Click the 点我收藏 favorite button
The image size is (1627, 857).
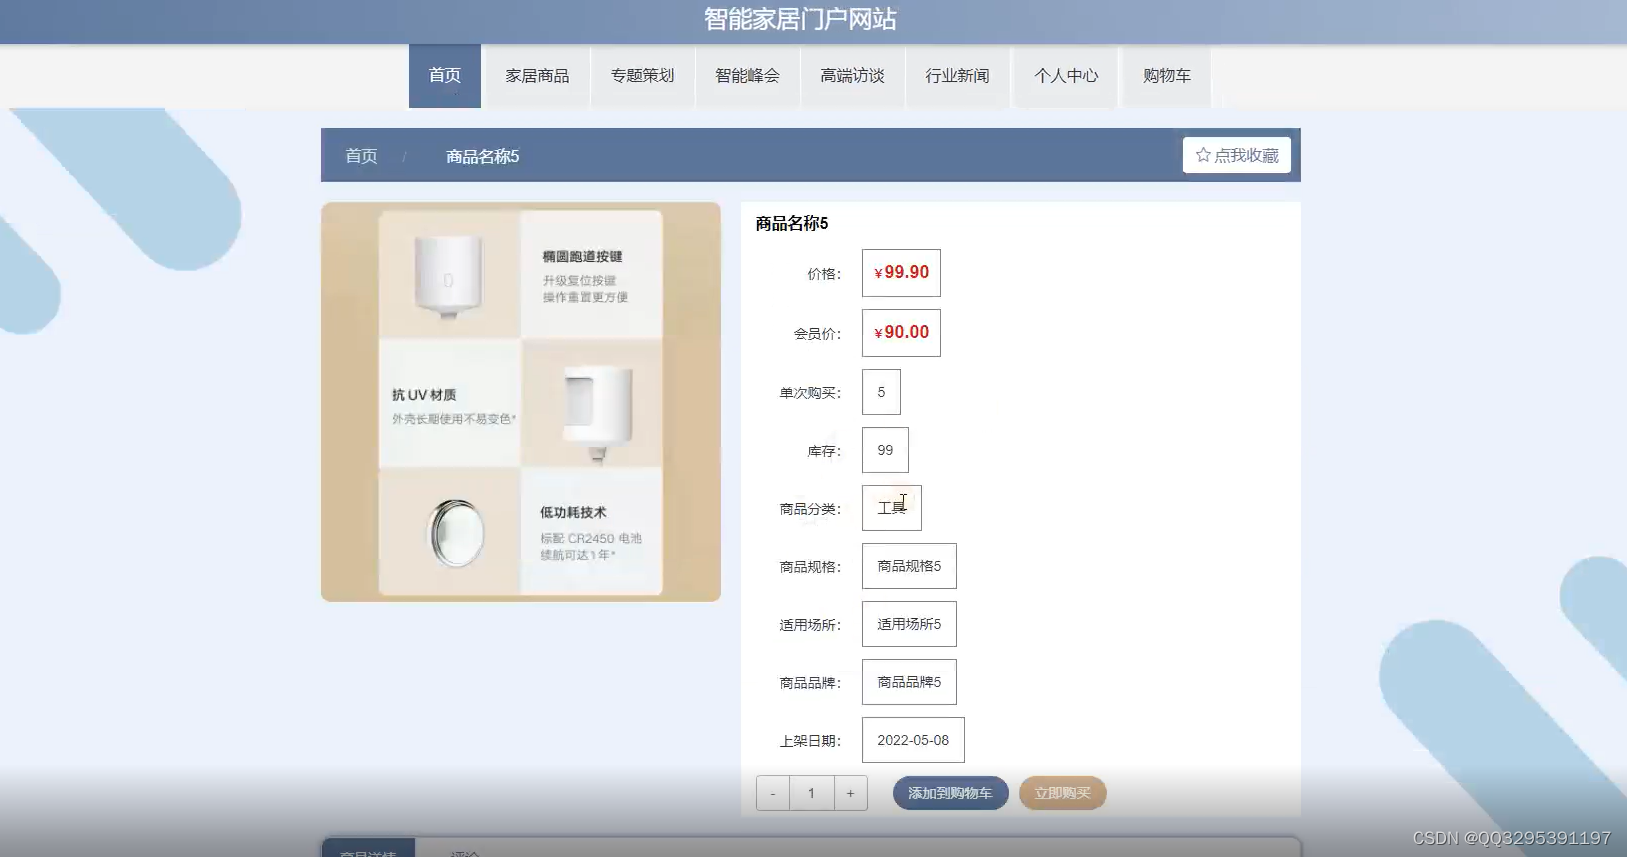point(1237,155)
